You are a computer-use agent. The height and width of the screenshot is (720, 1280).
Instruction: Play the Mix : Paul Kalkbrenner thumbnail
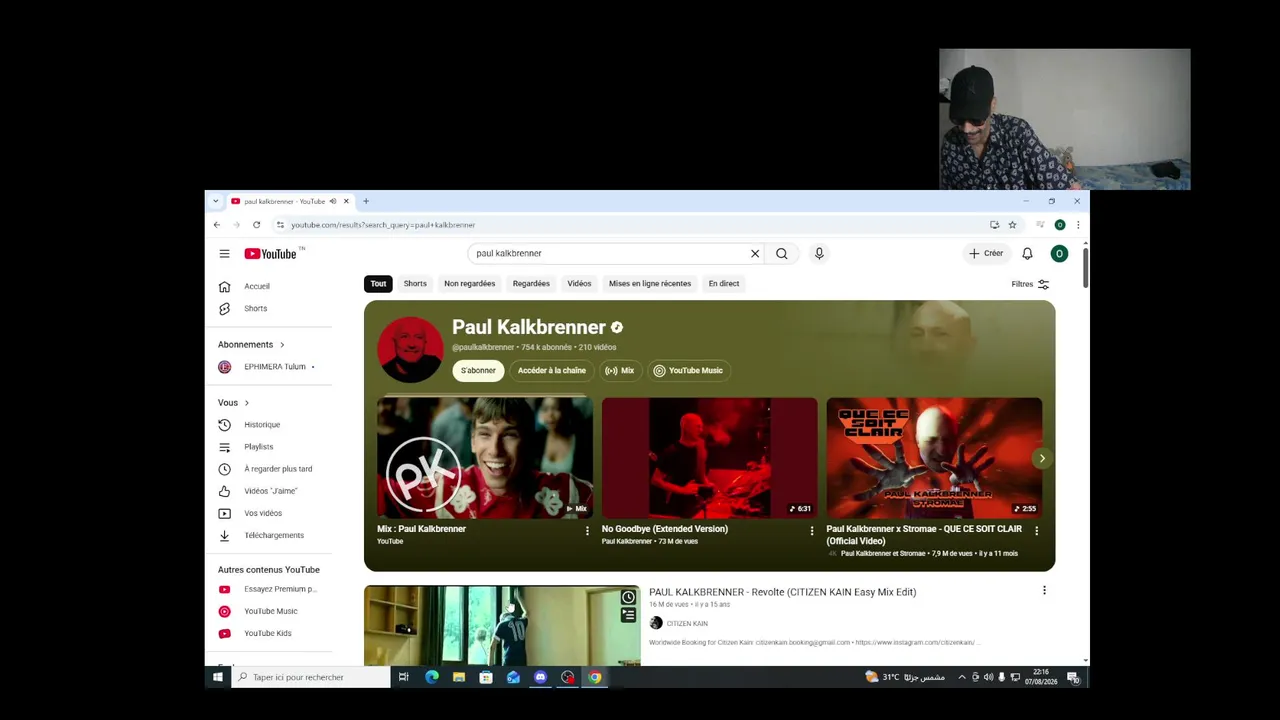[485, 458]
